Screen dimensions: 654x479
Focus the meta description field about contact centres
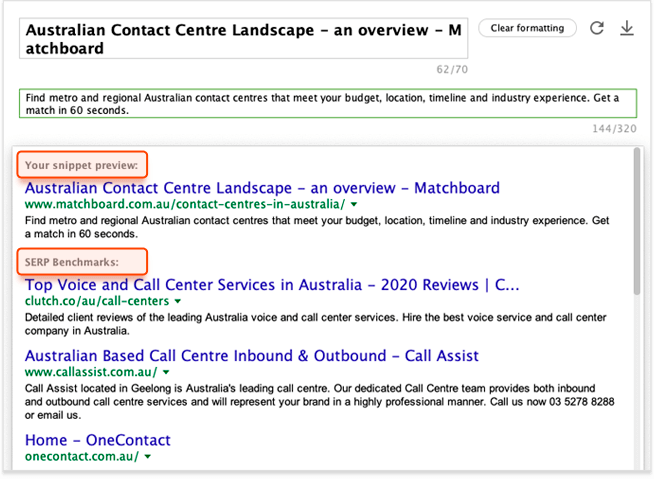click(328, 103)
